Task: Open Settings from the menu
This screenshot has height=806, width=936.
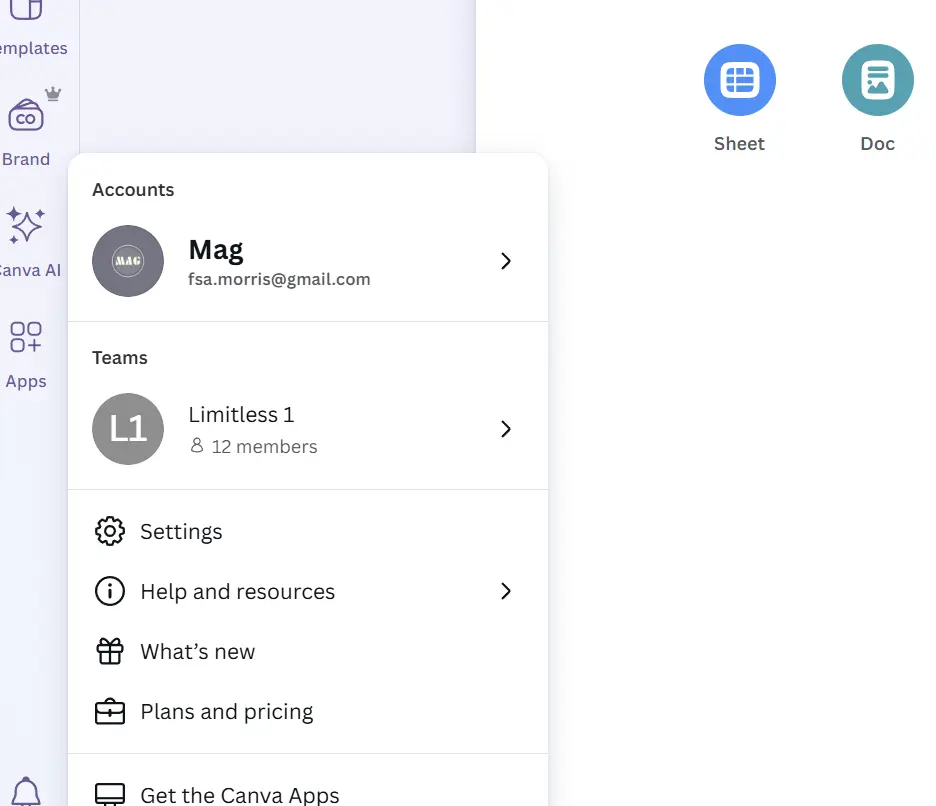Action: coord(308,531)
